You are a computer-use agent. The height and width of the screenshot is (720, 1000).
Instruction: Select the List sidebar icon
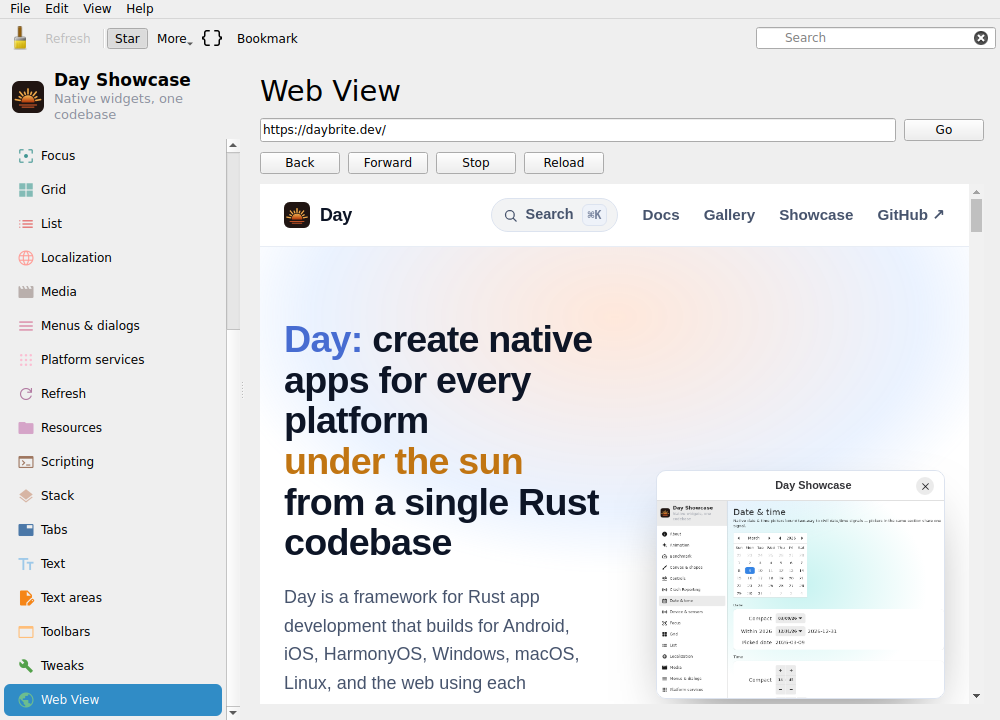tap(26, 224)
